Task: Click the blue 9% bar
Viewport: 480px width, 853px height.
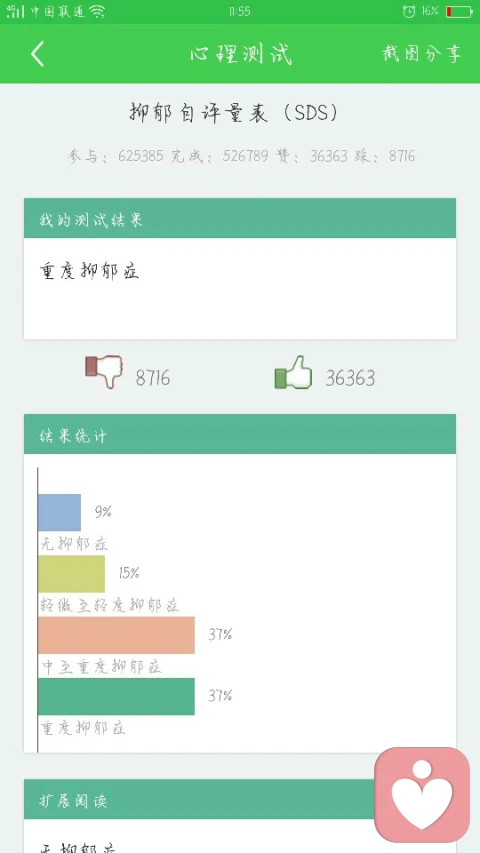Action: click(59, 512)
